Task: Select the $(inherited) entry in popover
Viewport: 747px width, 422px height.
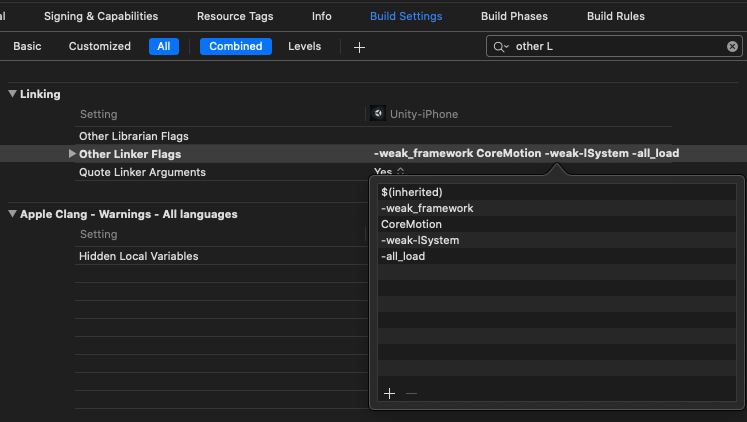Action: click(411, 192)
